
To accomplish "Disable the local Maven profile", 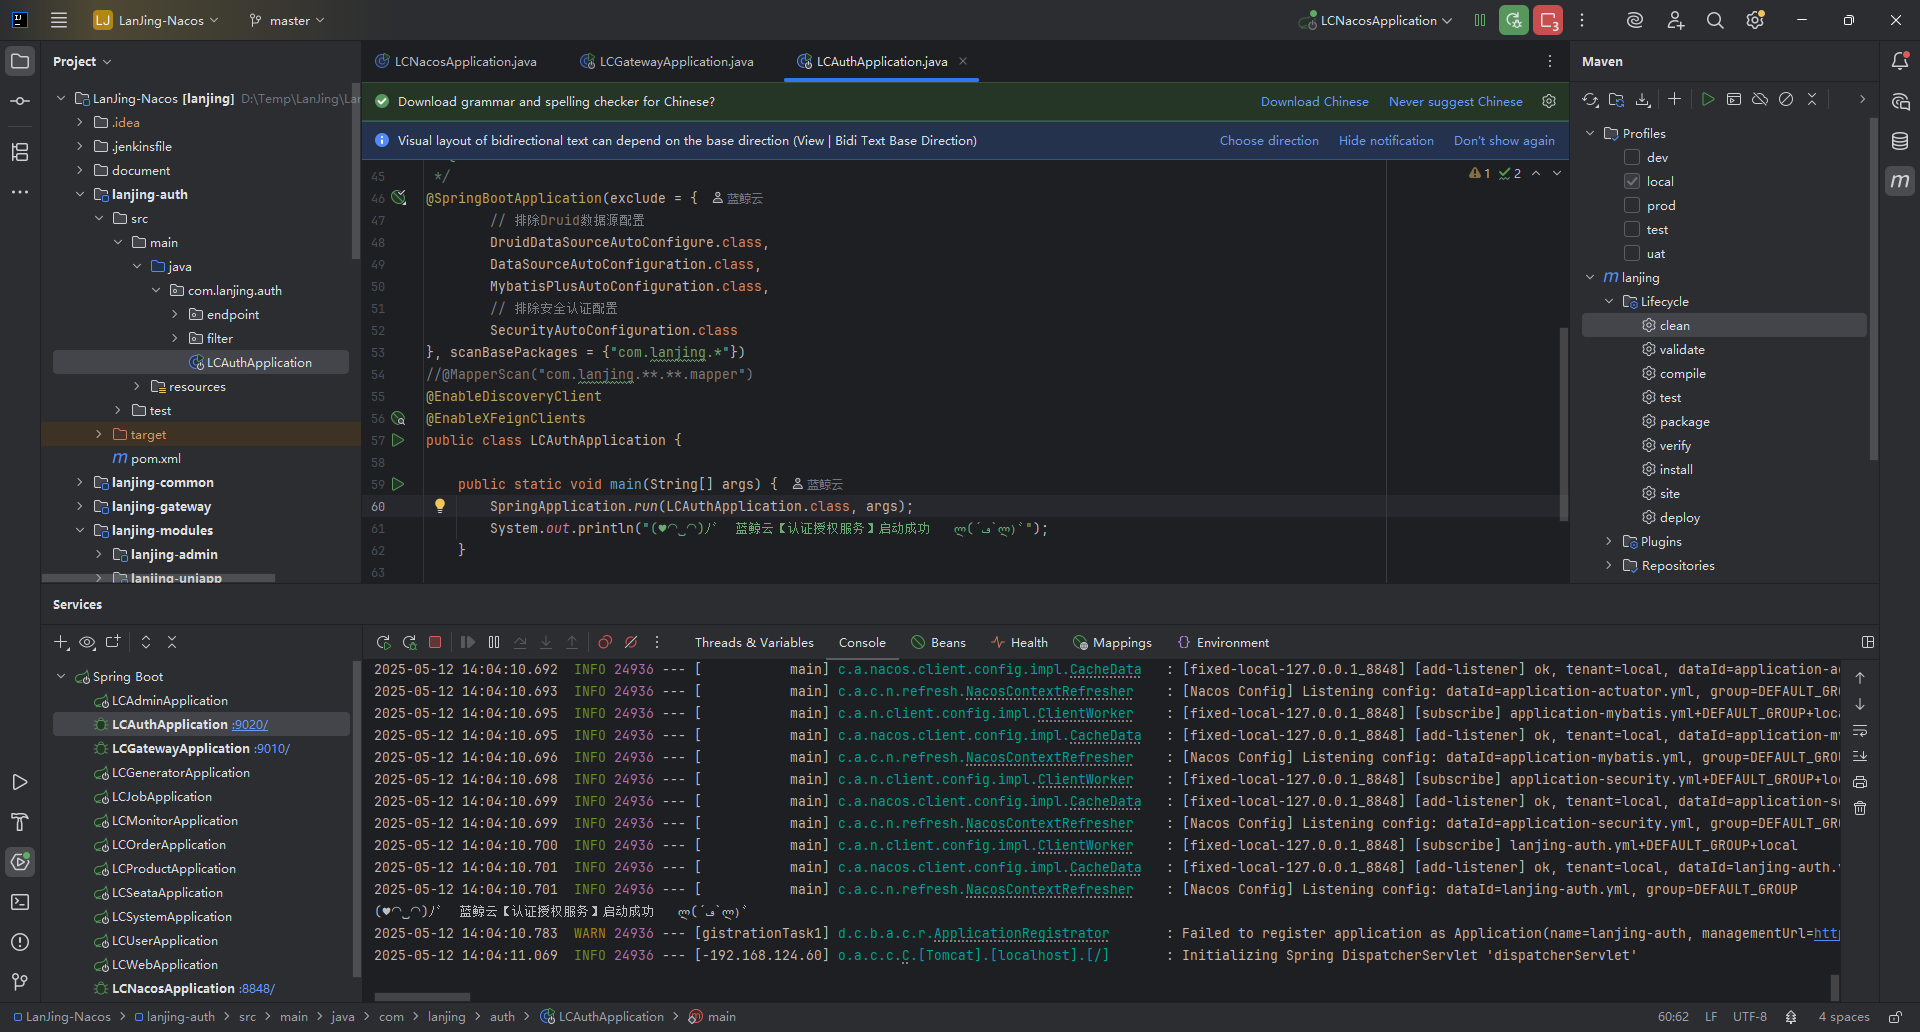I will [x=1632, y=181].
